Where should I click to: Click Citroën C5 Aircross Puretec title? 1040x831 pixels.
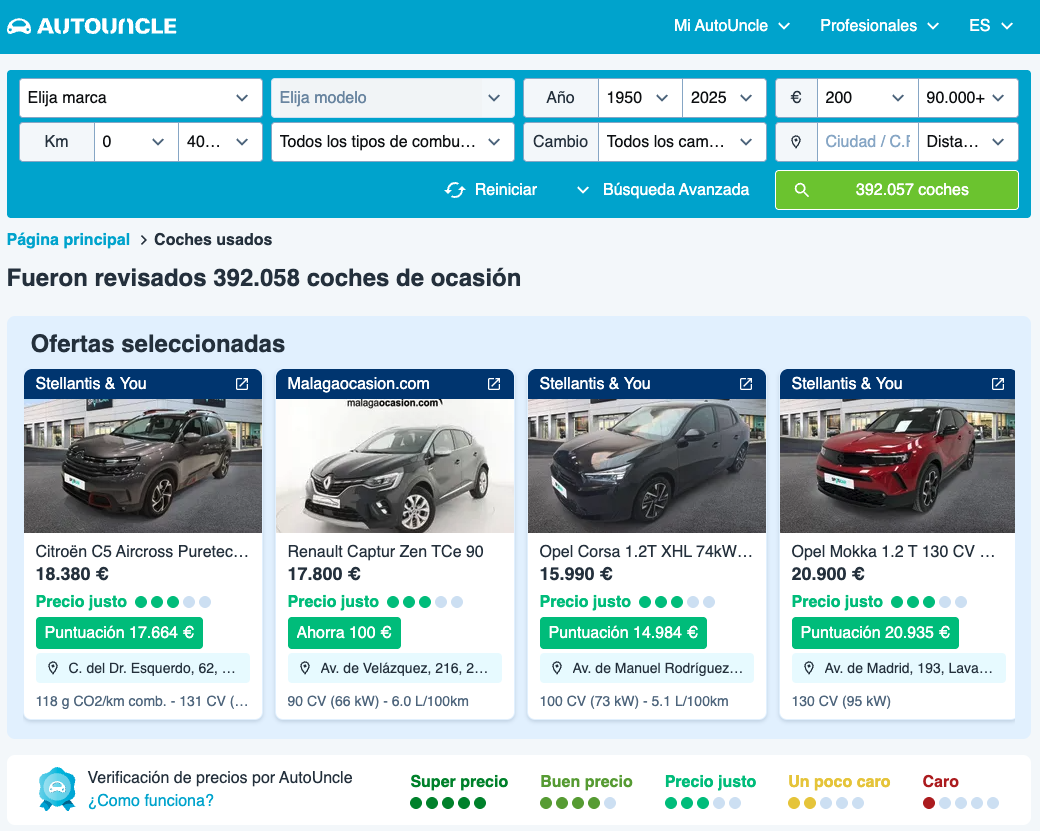142,552
